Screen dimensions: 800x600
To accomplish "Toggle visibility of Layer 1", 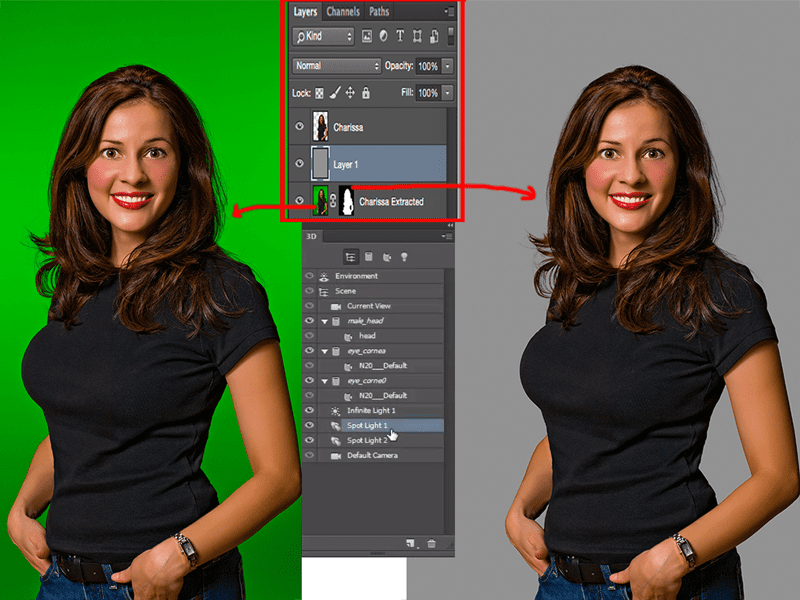I will [299, 164].
